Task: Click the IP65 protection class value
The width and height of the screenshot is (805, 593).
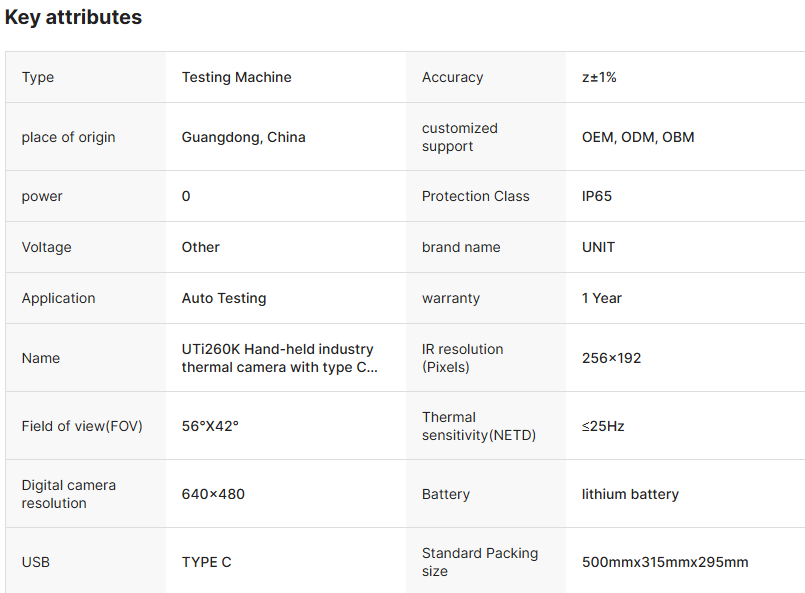Action: coord(597,196)
